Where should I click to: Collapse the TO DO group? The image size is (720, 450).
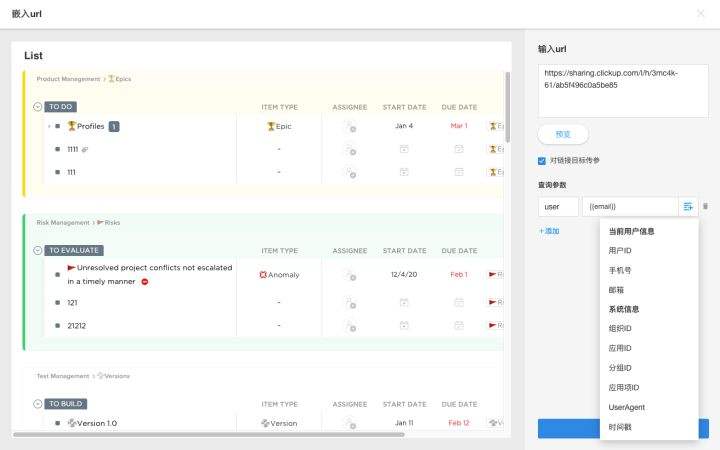tap(38, 107)
